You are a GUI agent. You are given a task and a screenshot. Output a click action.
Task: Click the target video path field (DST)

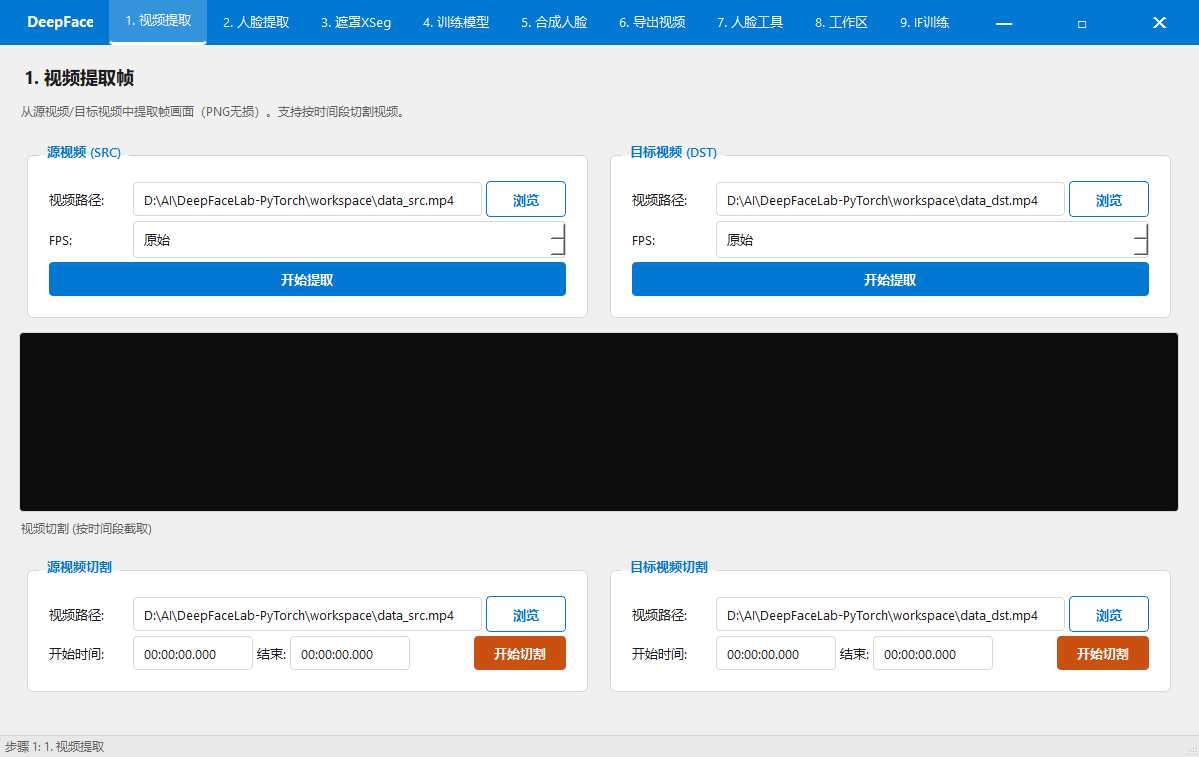(890, 200)
